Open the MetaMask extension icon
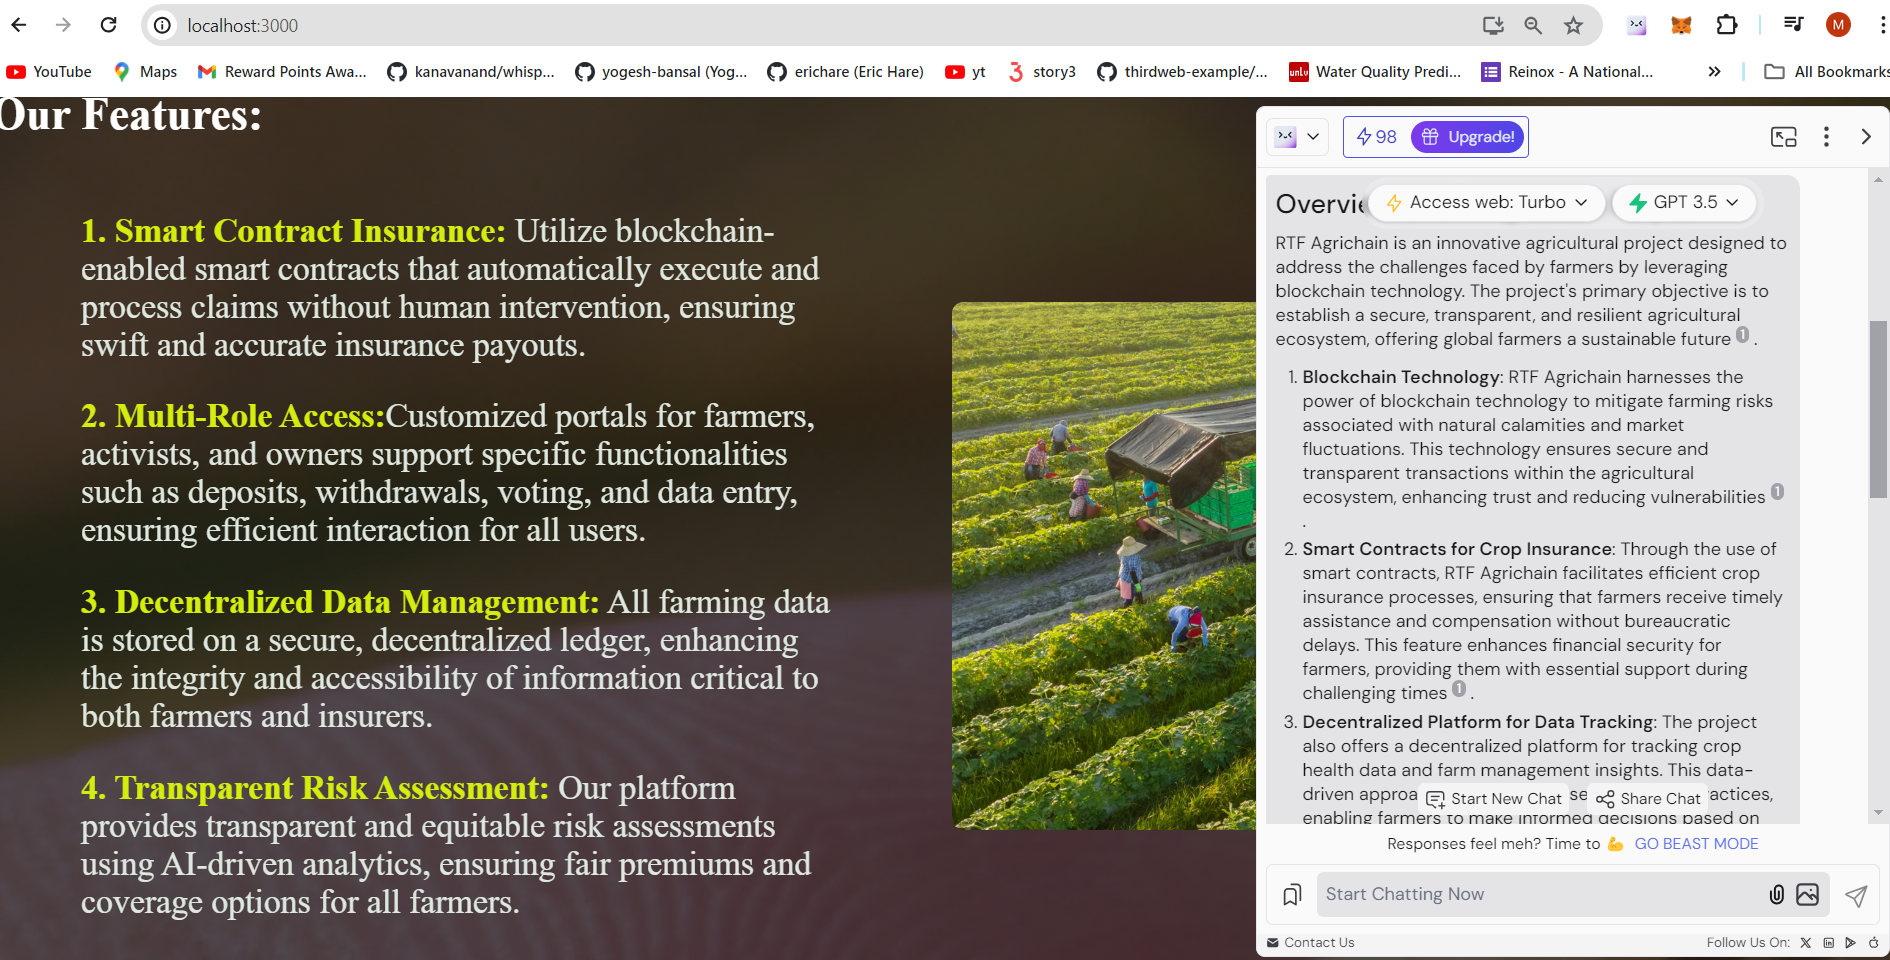 [x=1681, y=25]
